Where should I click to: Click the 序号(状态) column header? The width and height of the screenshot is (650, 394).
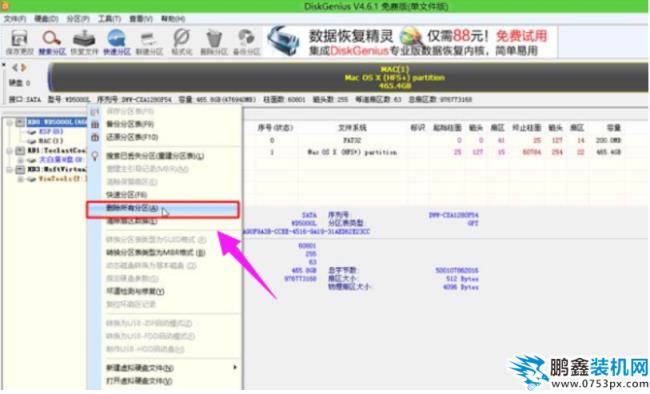pos(275,128)
